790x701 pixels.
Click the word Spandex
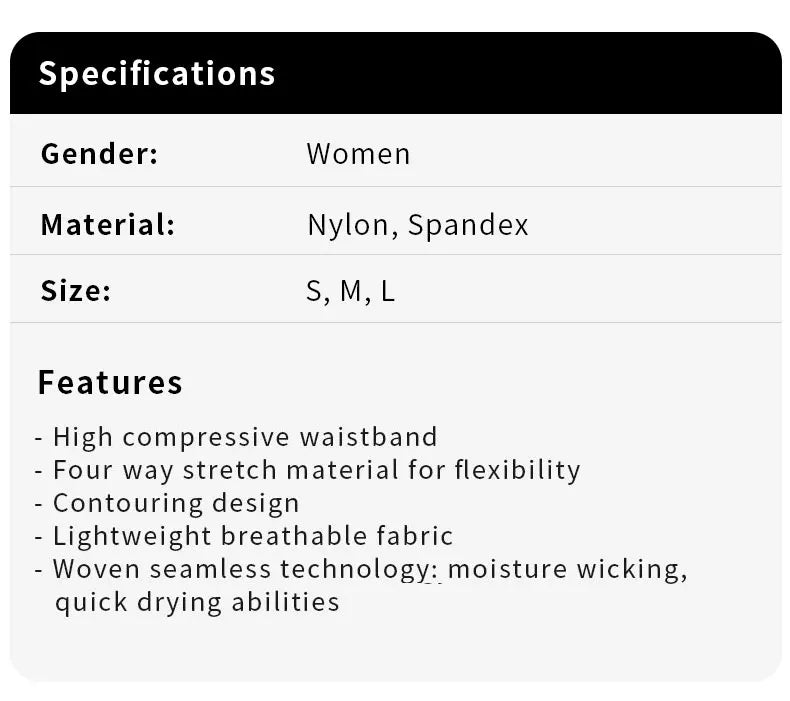pyautogui.click(x=468, y=225)
